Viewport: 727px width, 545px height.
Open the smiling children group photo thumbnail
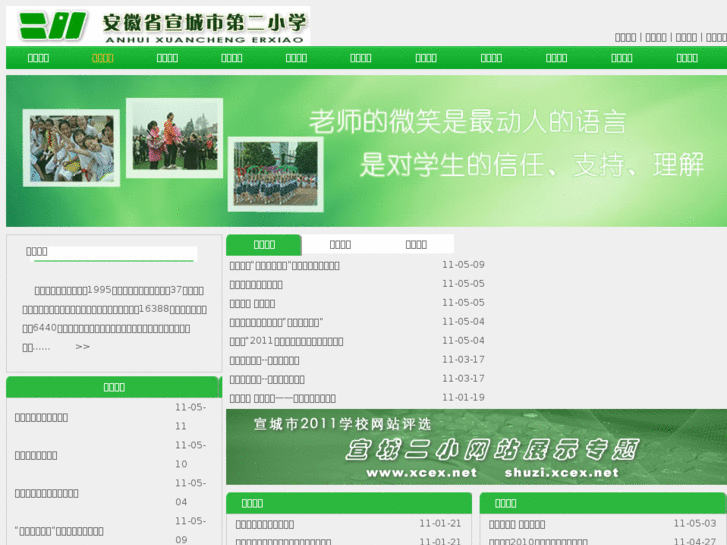pyautogui.click(x=71, y=148)
